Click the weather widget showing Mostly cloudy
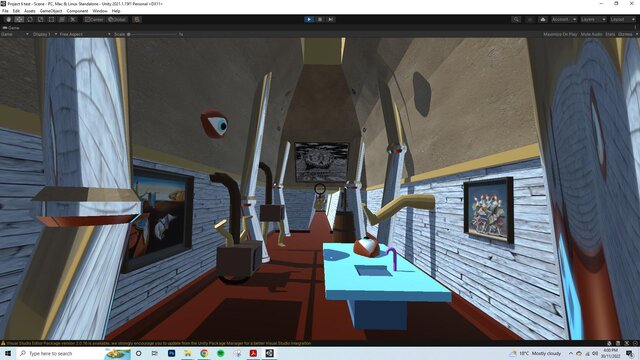The height and width of the screenshot is (360, 640). pos(536,353)
